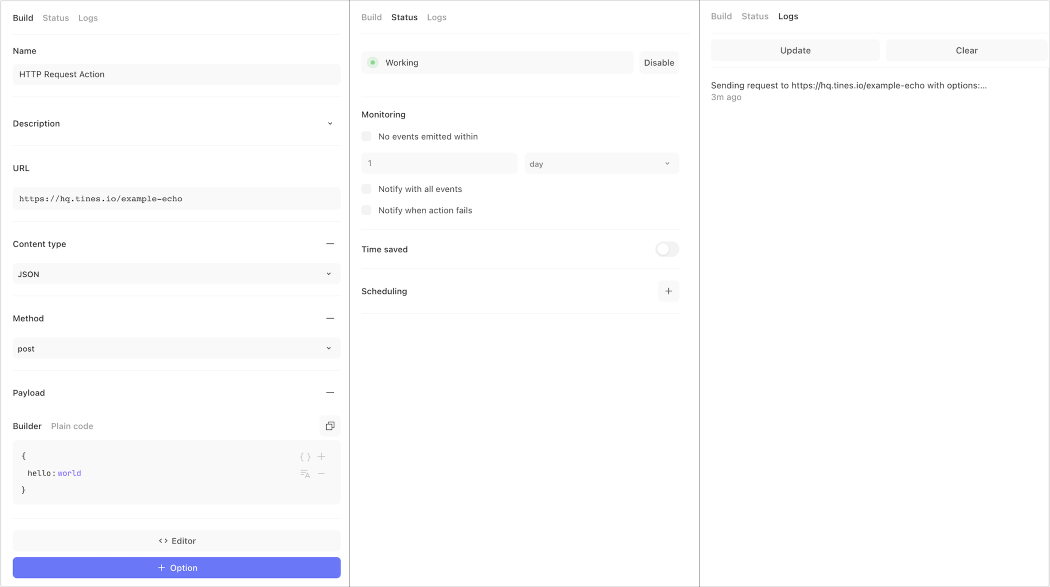Check Notify when action fails
1050x587 pixels.
tap(366, 210)
